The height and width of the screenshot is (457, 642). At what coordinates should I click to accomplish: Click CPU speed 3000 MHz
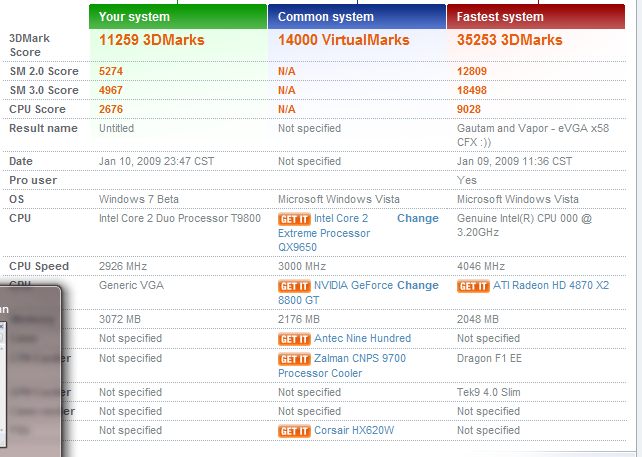point(302,266)
